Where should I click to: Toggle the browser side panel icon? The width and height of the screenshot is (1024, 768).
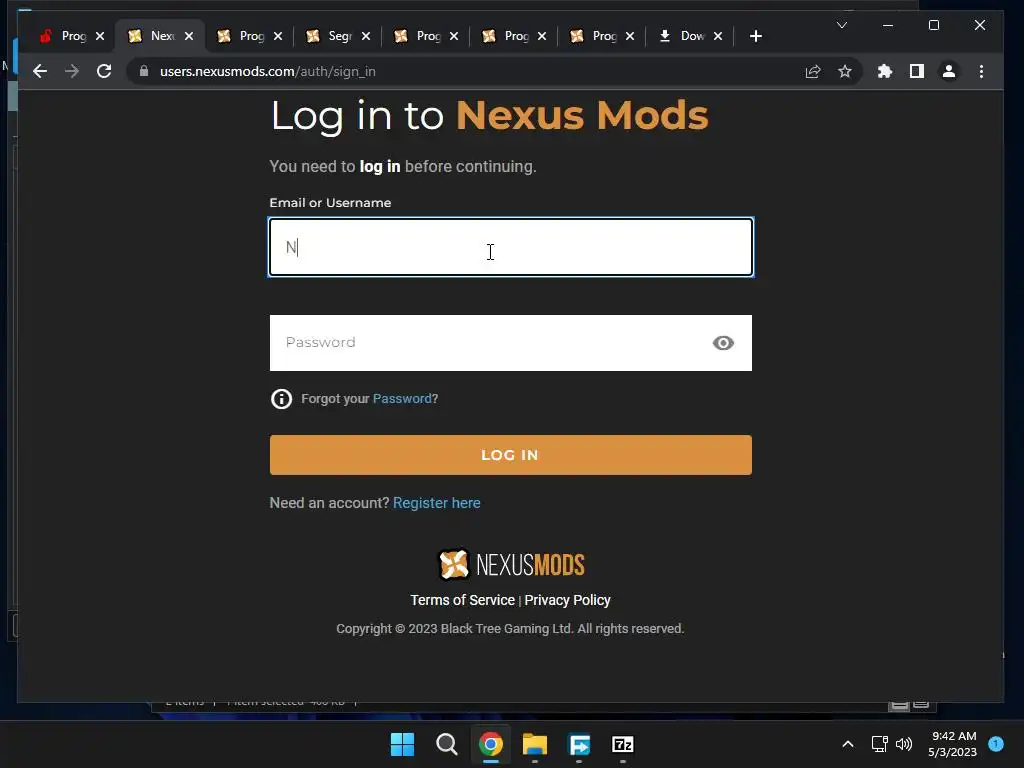click(917, 71)
